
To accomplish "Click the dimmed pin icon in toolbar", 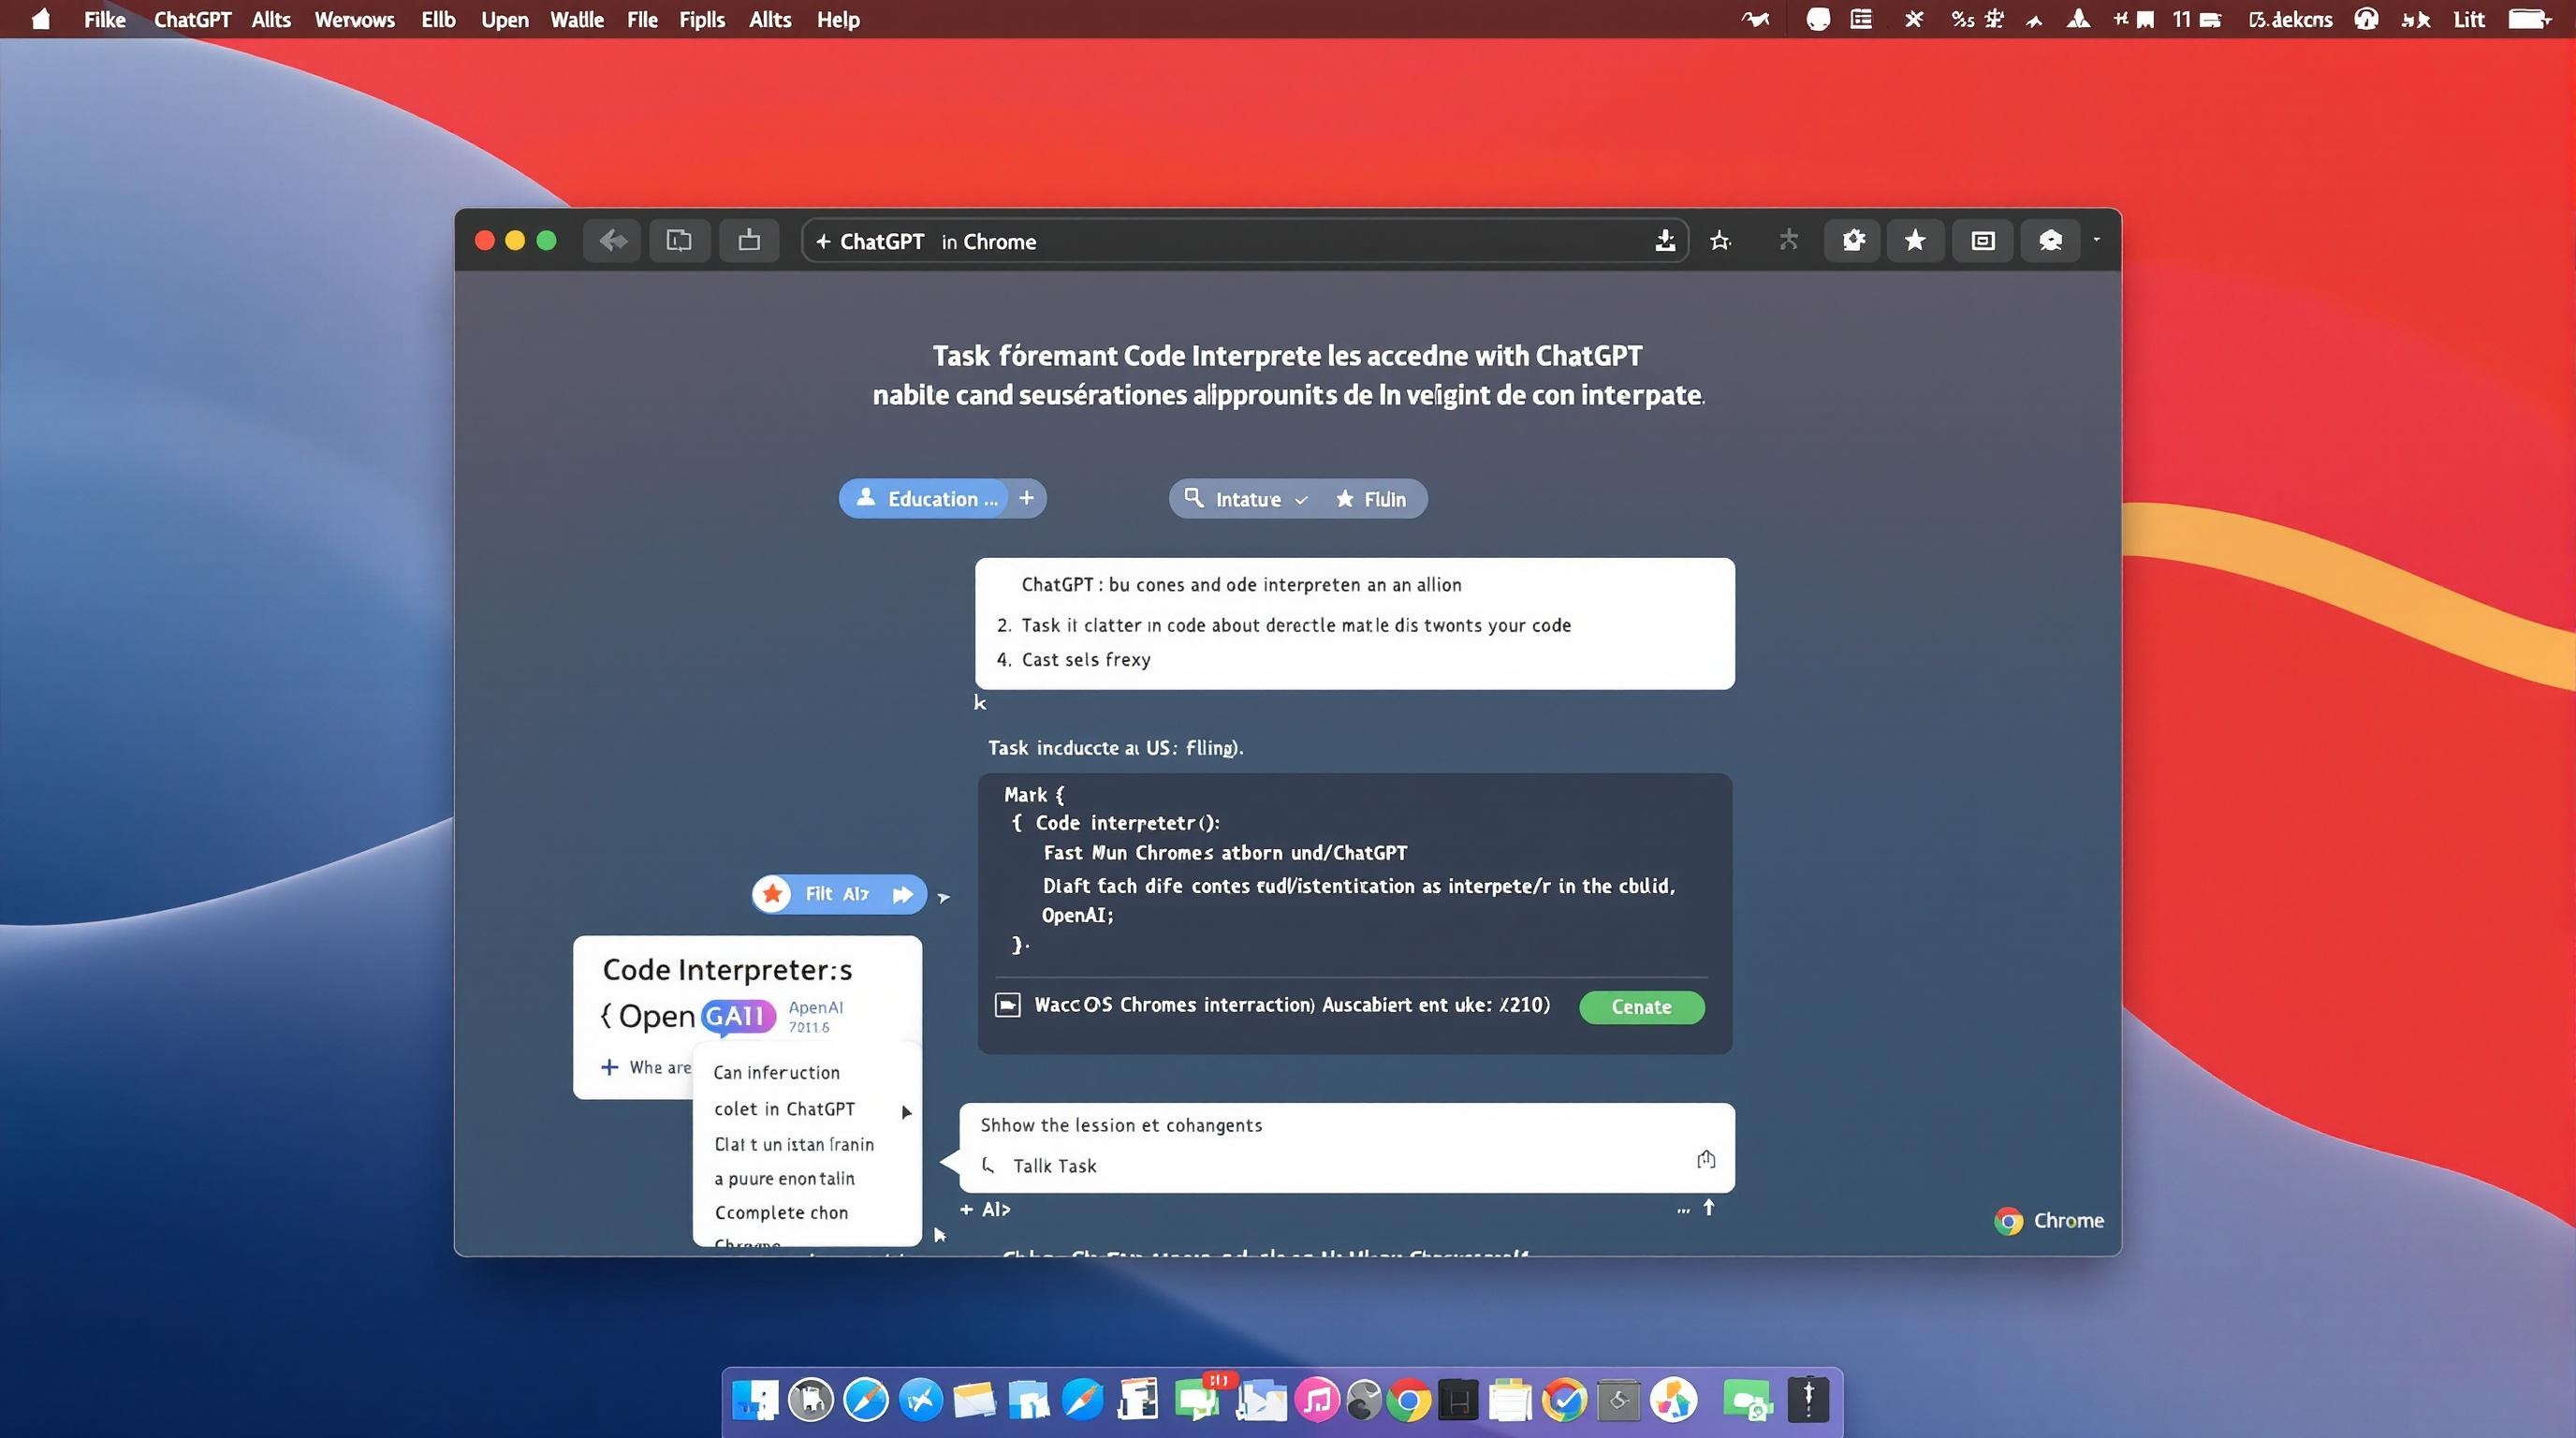I will [x=1788, y=240].
